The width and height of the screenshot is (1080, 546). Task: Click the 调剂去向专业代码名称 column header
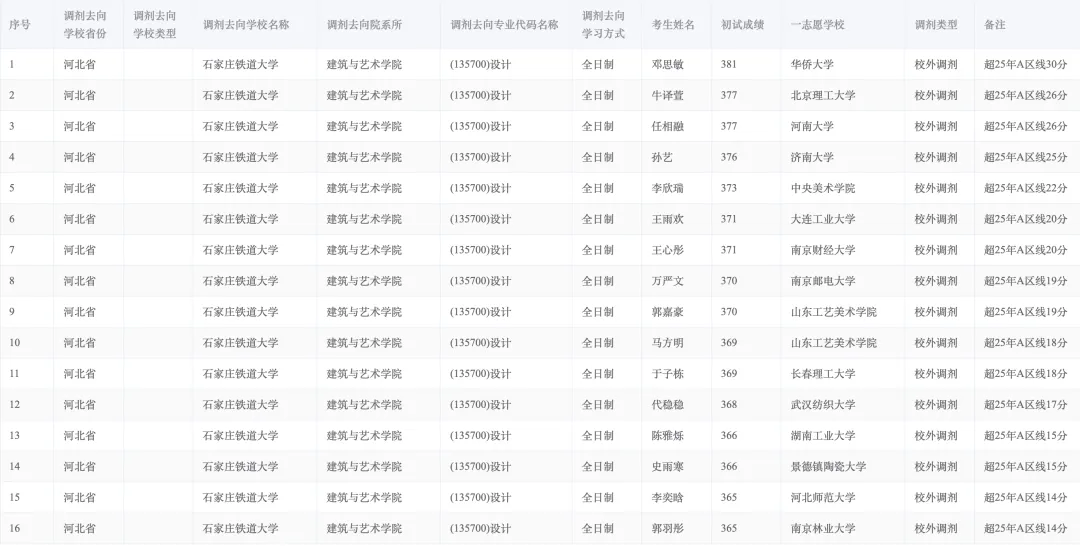[x=504, y=25]
